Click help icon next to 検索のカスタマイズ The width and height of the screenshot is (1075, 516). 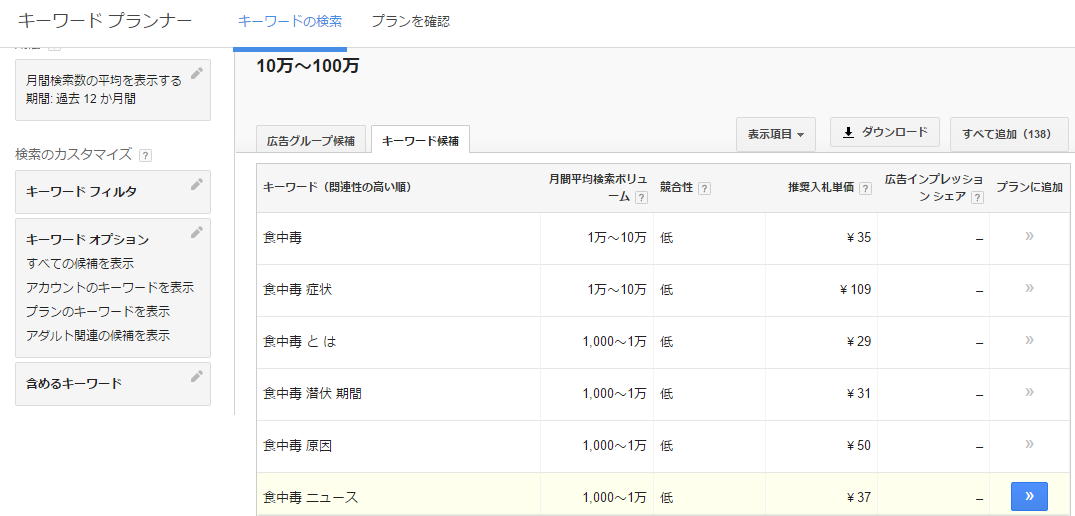point(145,155)
